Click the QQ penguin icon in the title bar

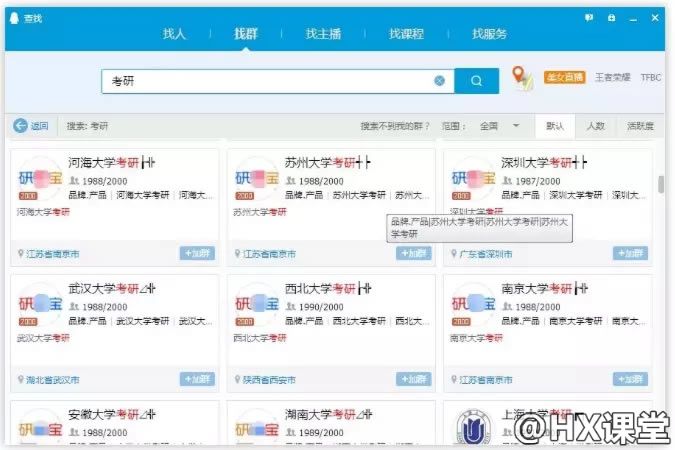tap(14, 18)
